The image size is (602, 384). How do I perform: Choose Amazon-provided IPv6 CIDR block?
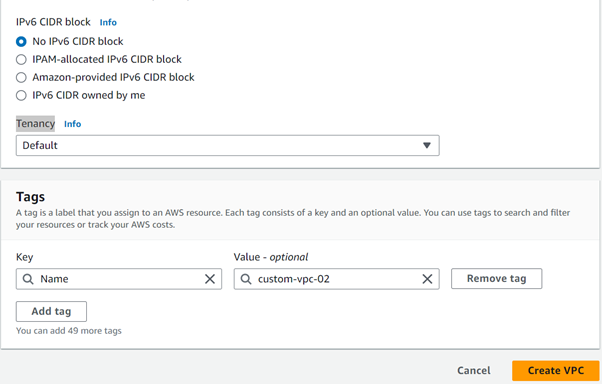pos(21,78)
